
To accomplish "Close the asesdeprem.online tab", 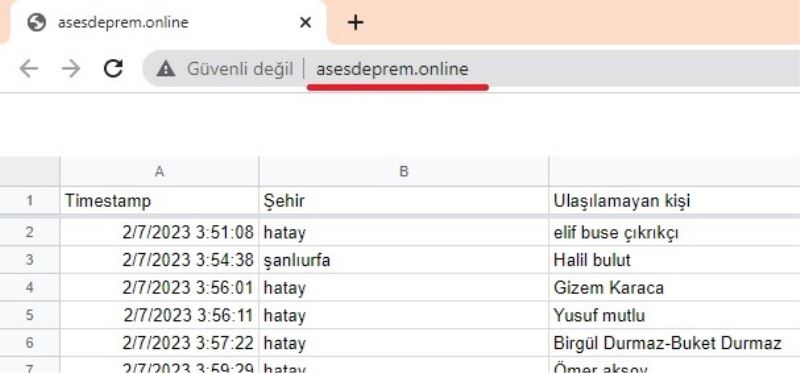I will (x=305, y=22).
